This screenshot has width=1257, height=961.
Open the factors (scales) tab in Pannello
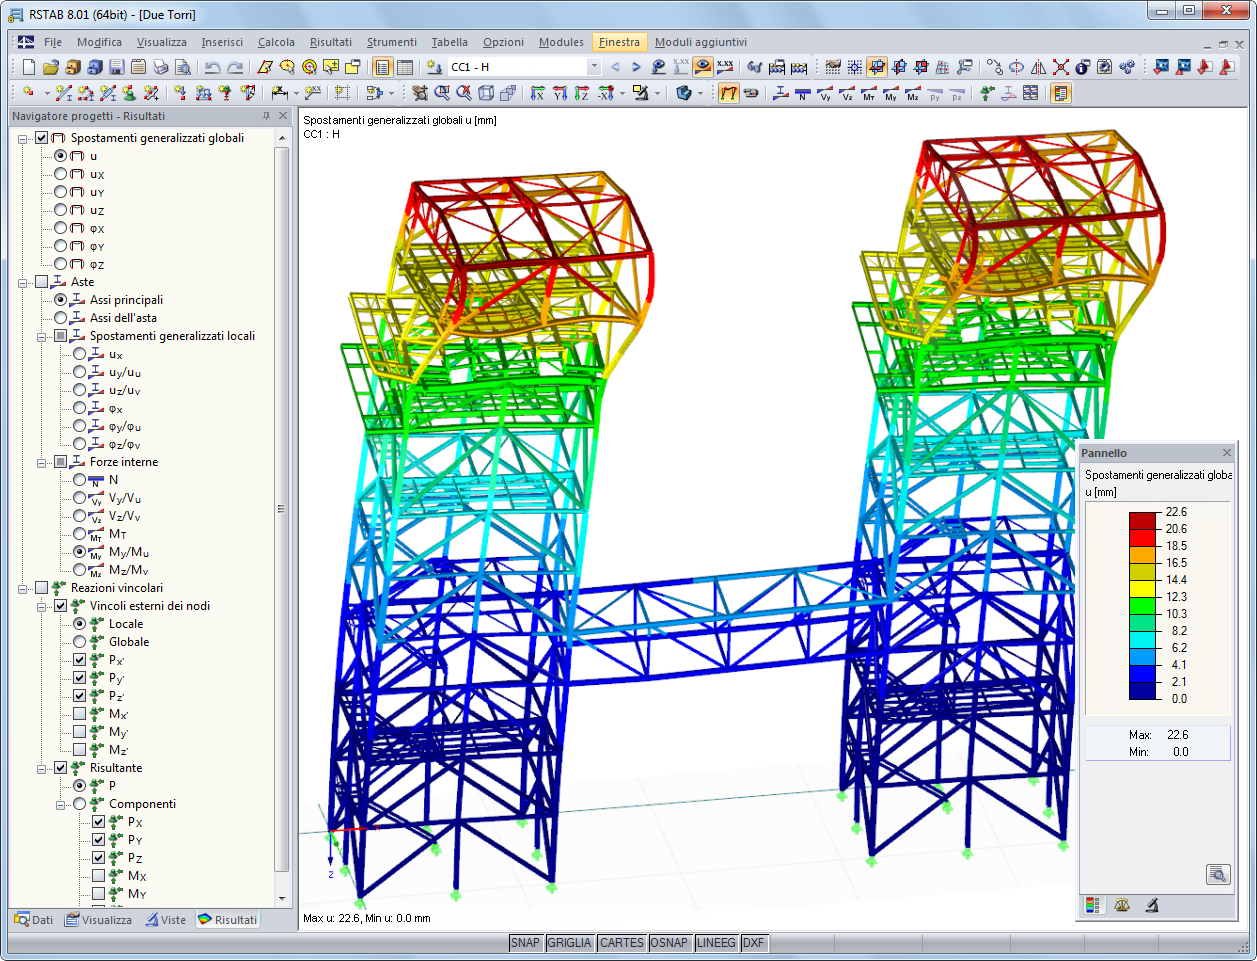1122,905
